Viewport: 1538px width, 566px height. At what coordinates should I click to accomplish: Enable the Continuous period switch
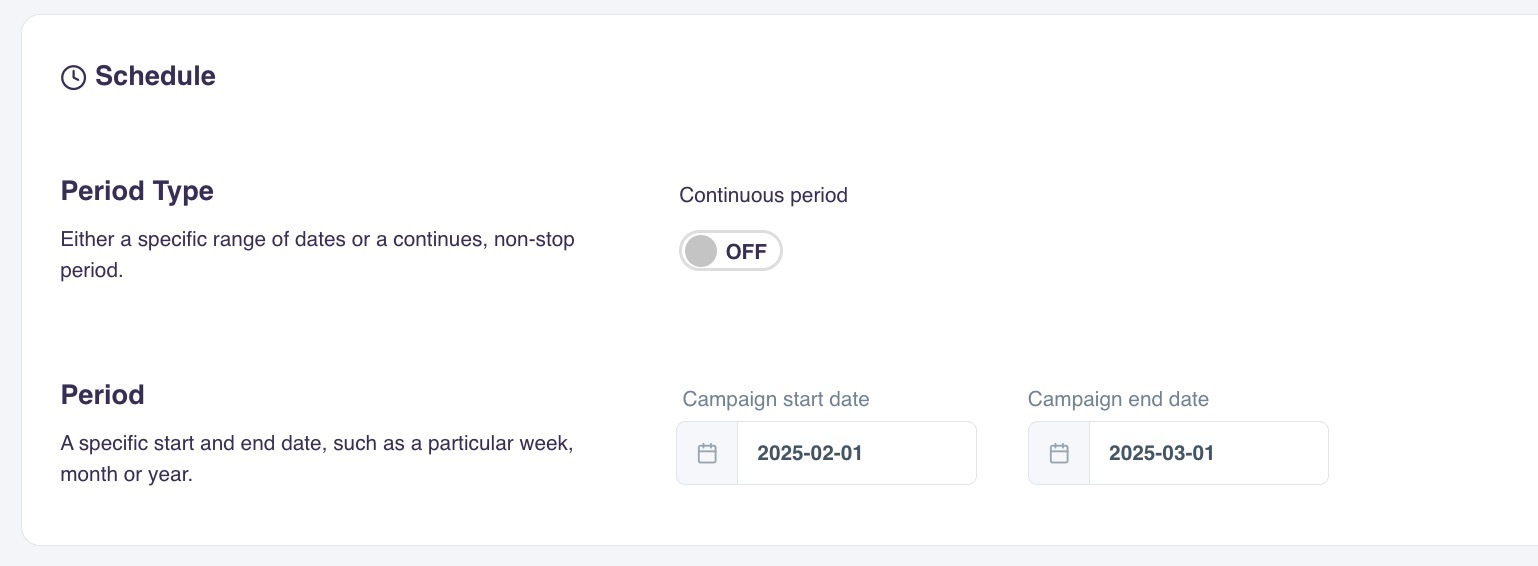pos(730,251)
